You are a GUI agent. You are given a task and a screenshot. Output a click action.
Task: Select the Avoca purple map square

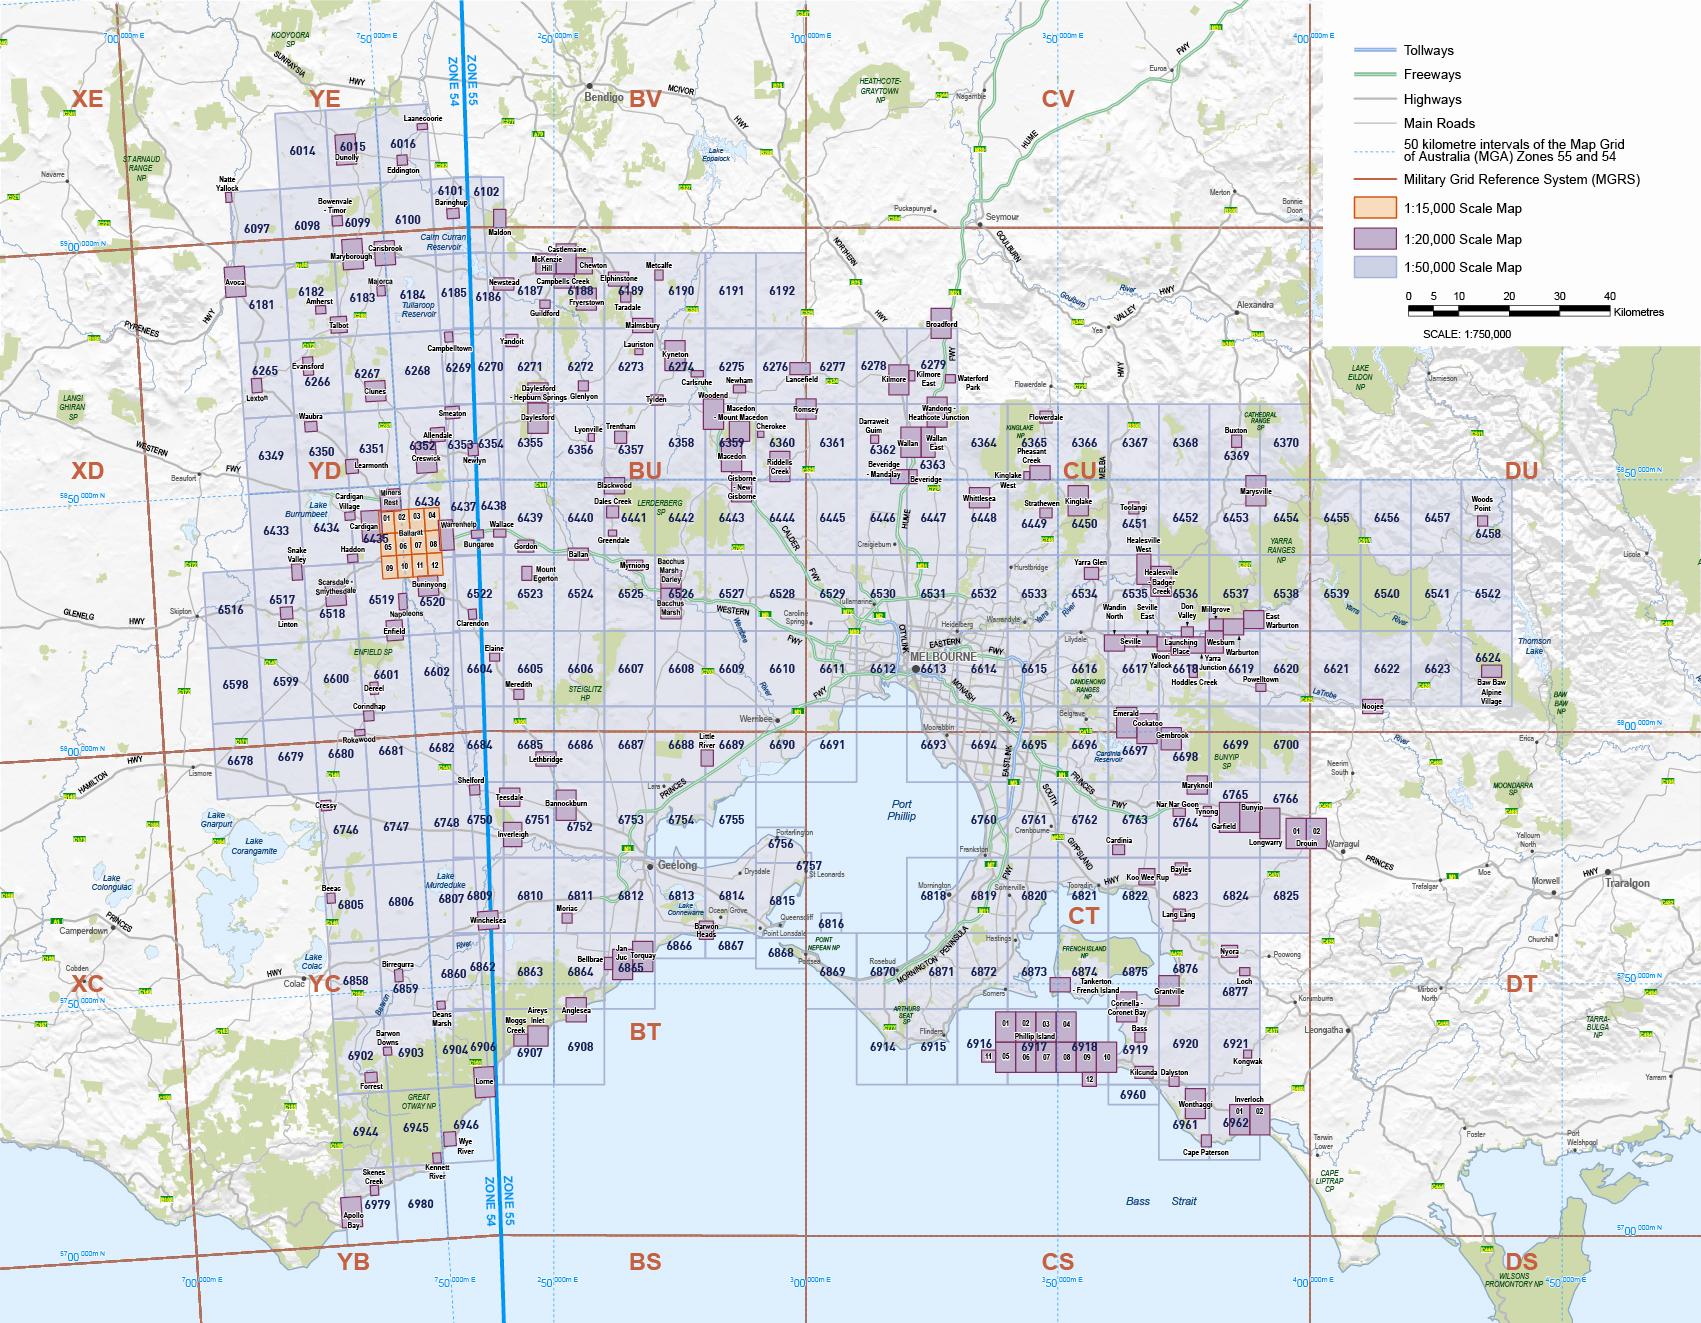(235, 275)
